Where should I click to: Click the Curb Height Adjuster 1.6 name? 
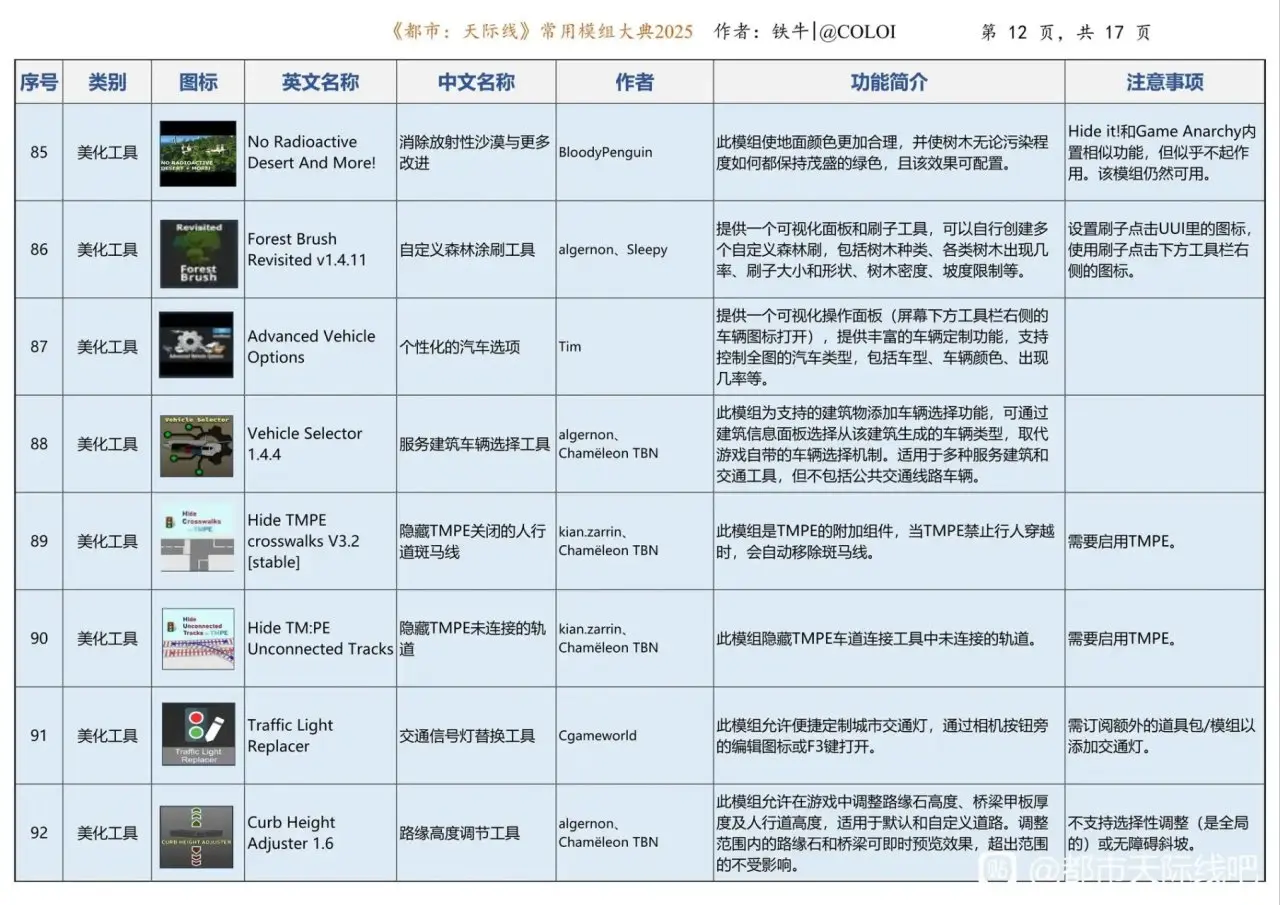point(291,833)
